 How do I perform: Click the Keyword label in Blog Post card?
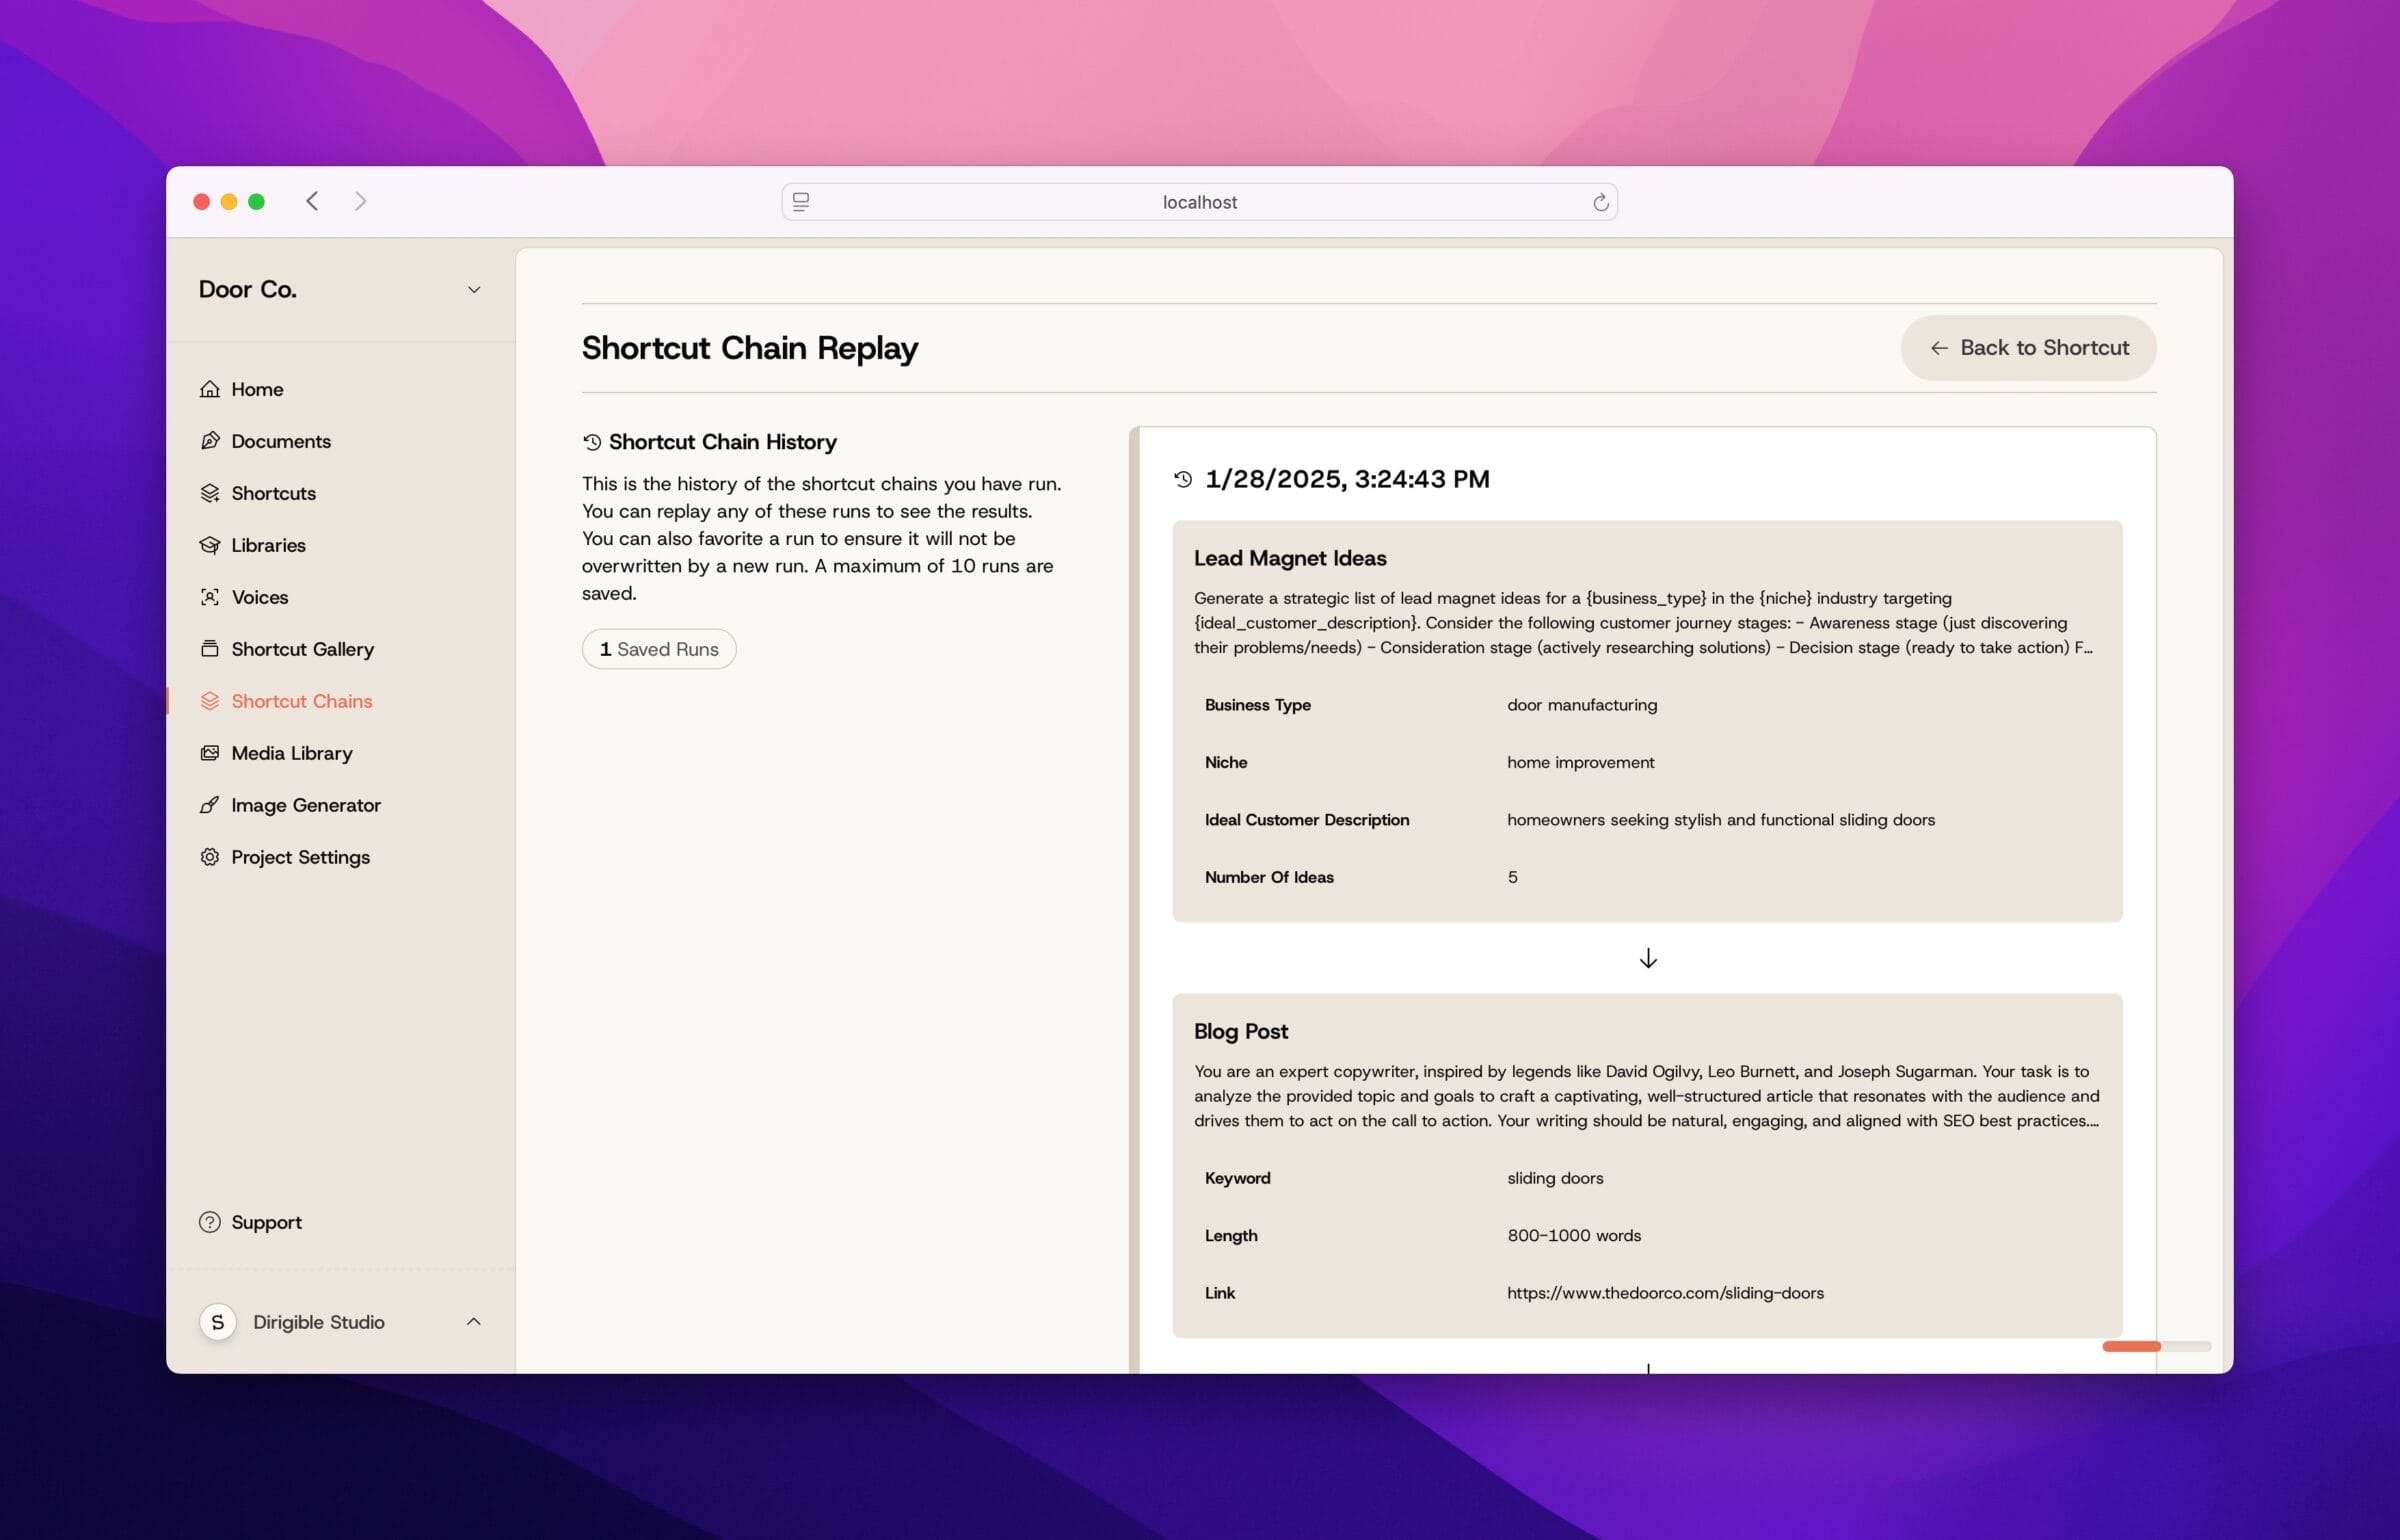(1237, 1178)
